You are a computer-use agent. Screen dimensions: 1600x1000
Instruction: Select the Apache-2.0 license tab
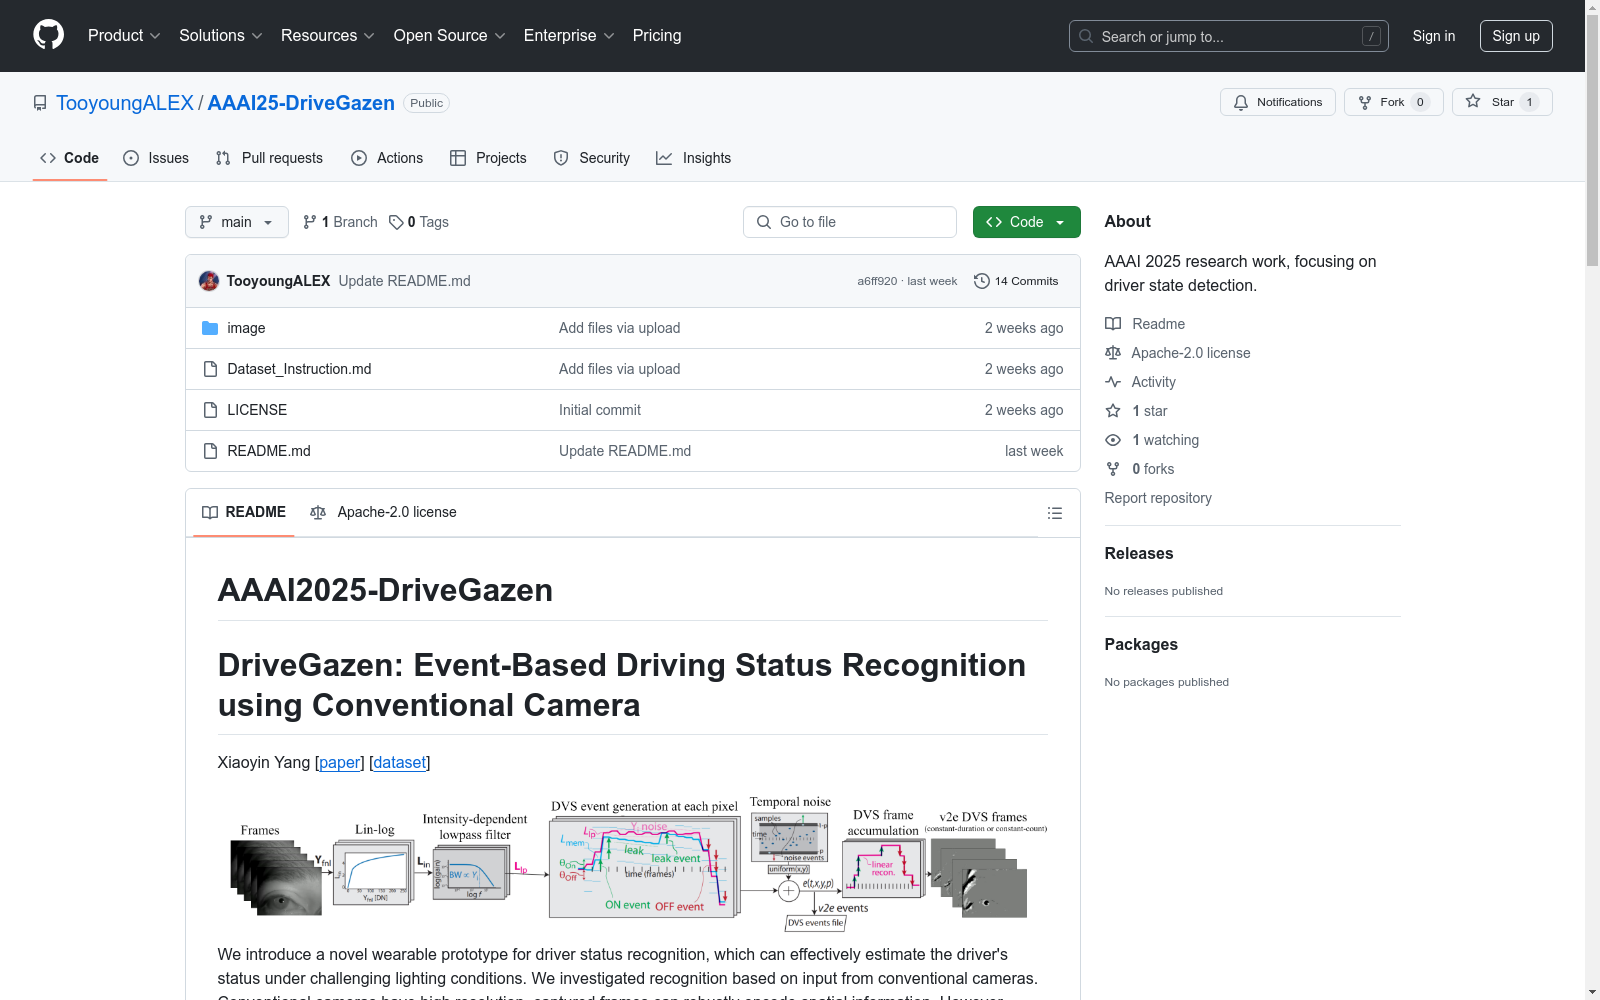click(x=383, y=512)
